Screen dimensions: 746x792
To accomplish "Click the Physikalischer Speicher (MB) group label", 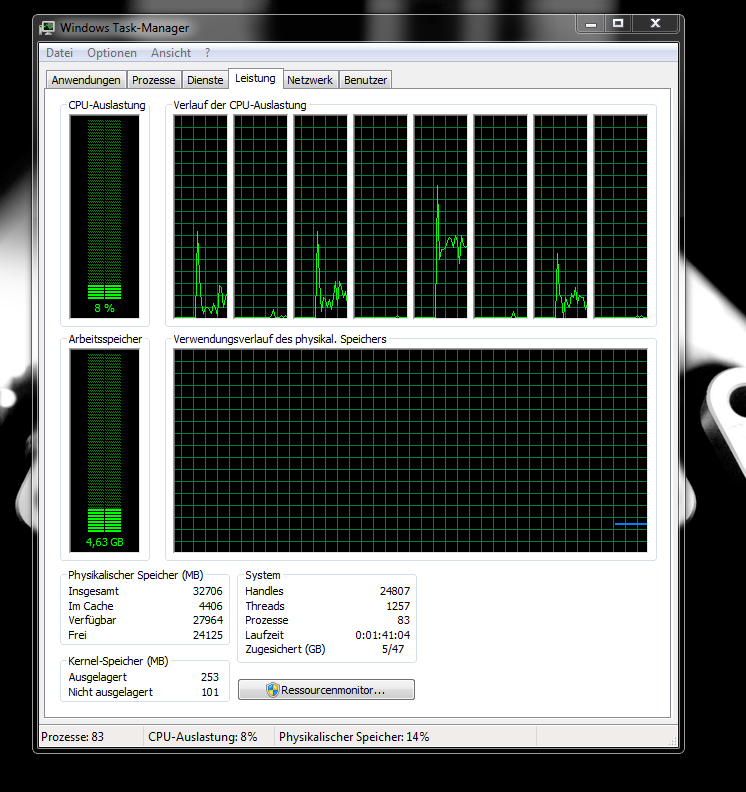I will click(135, 575).
